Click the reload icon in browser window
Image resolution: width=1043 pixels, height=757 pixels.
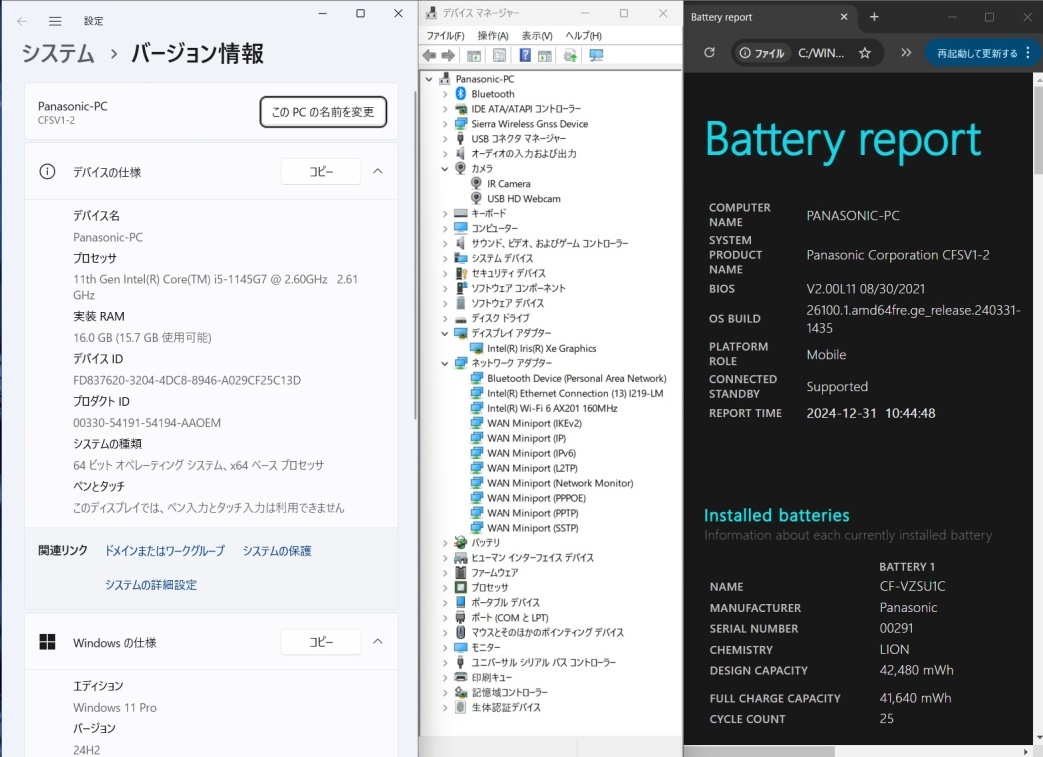click(709, 53)
